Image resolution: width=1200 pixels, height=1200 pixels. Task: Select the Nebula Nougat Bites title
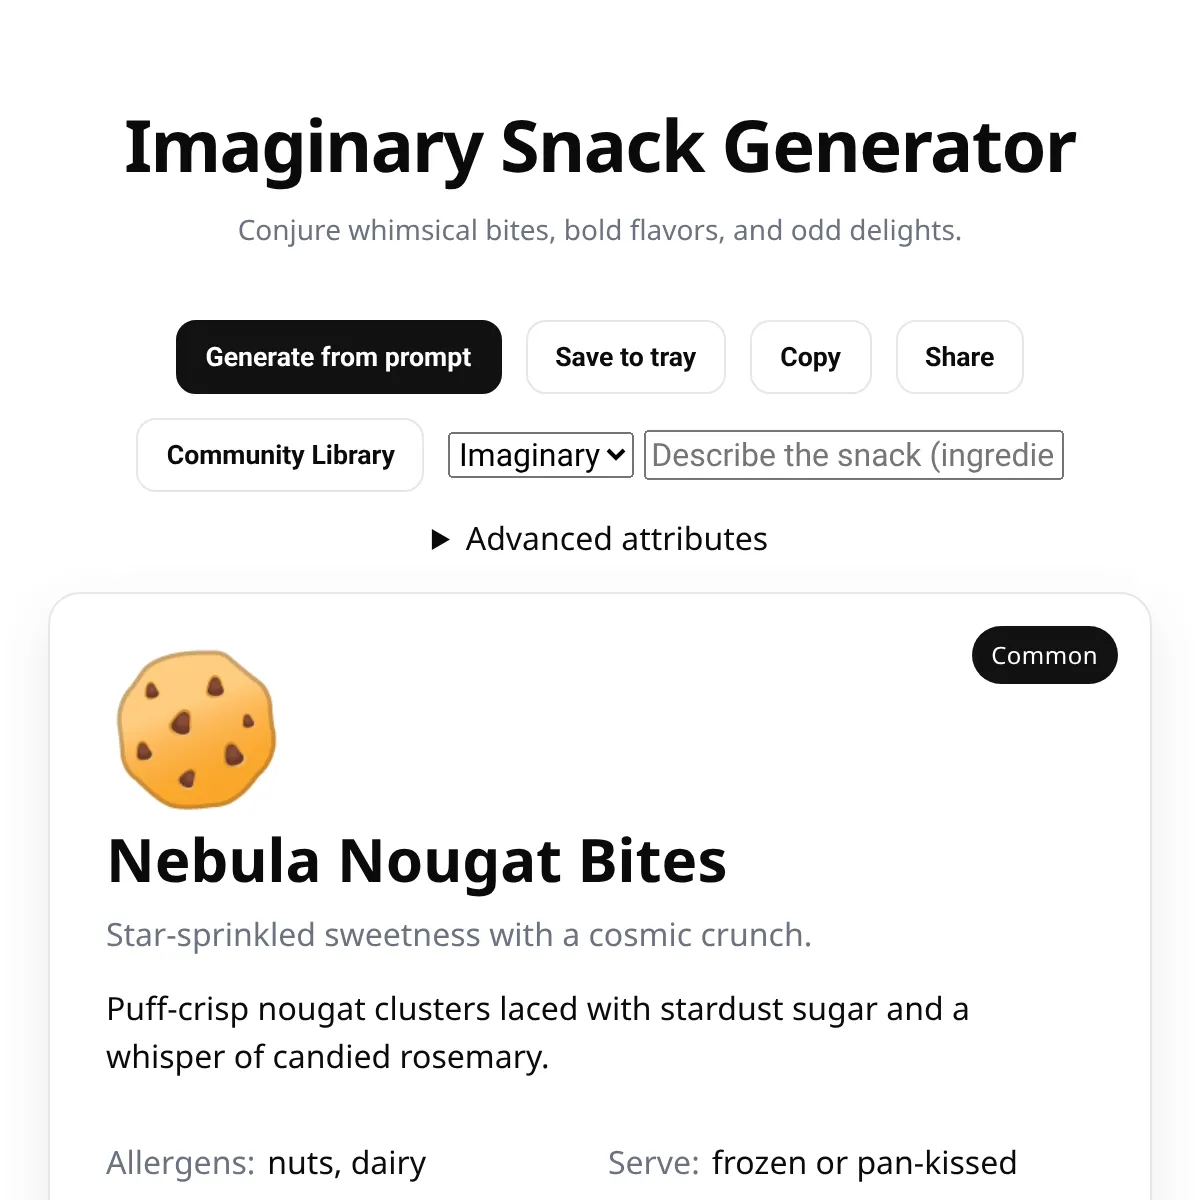click(417, 860)
